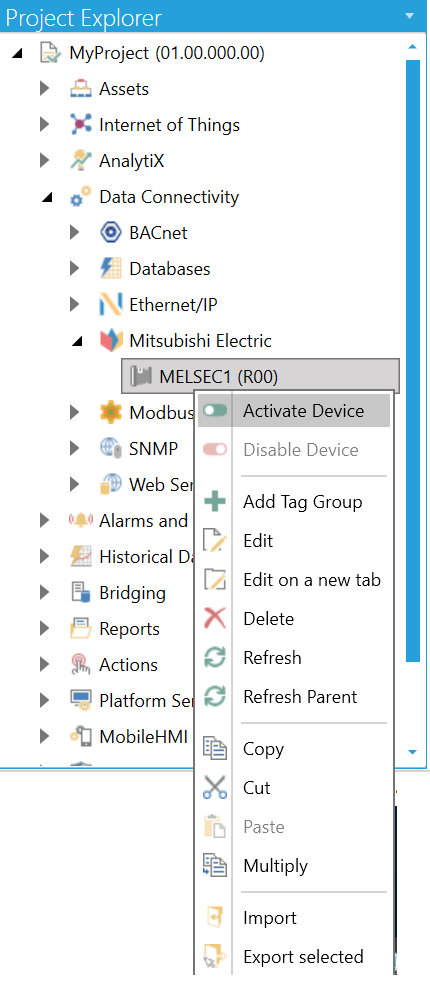The height and width of the screenshot is (983, 430).
Task: Click the scissors Cut icon
Action: point(215,788)
